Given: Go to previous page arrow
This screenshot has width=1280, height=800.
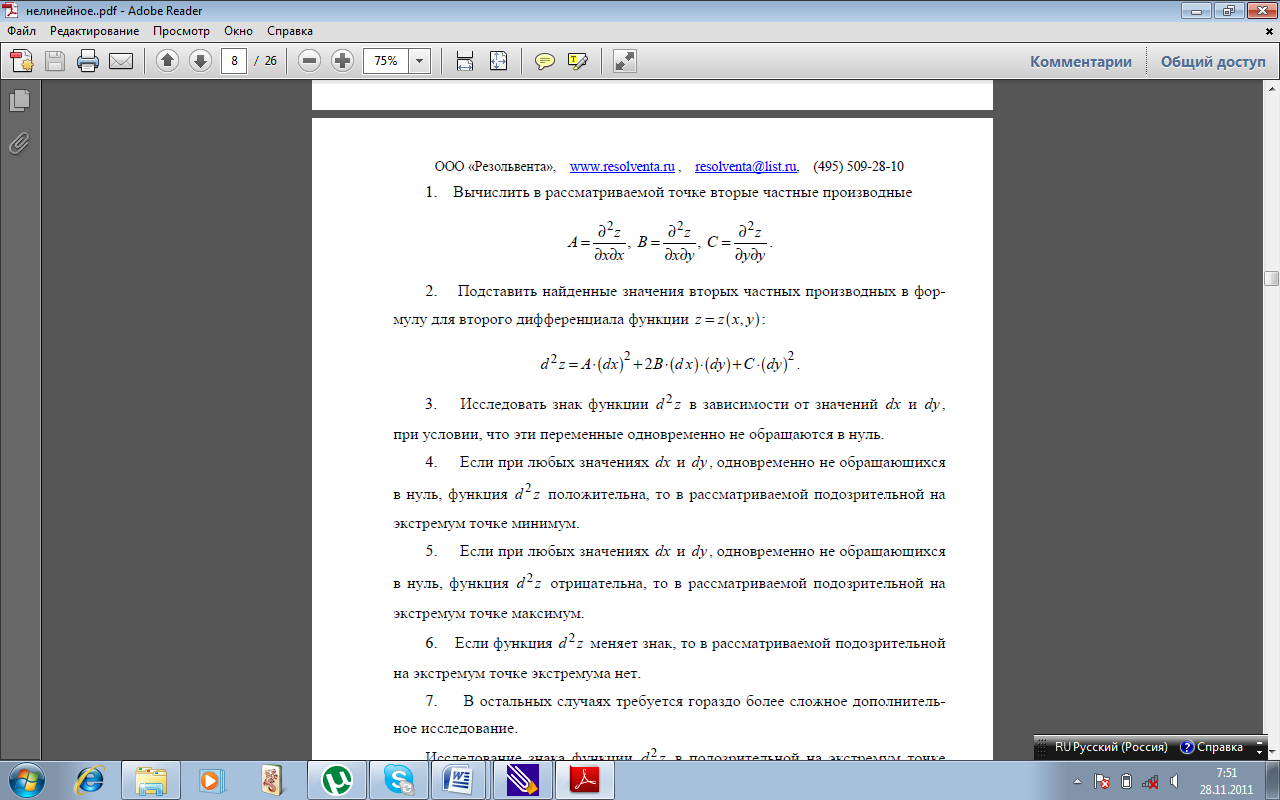Looking at the screenshot, I should pos(167,61).
